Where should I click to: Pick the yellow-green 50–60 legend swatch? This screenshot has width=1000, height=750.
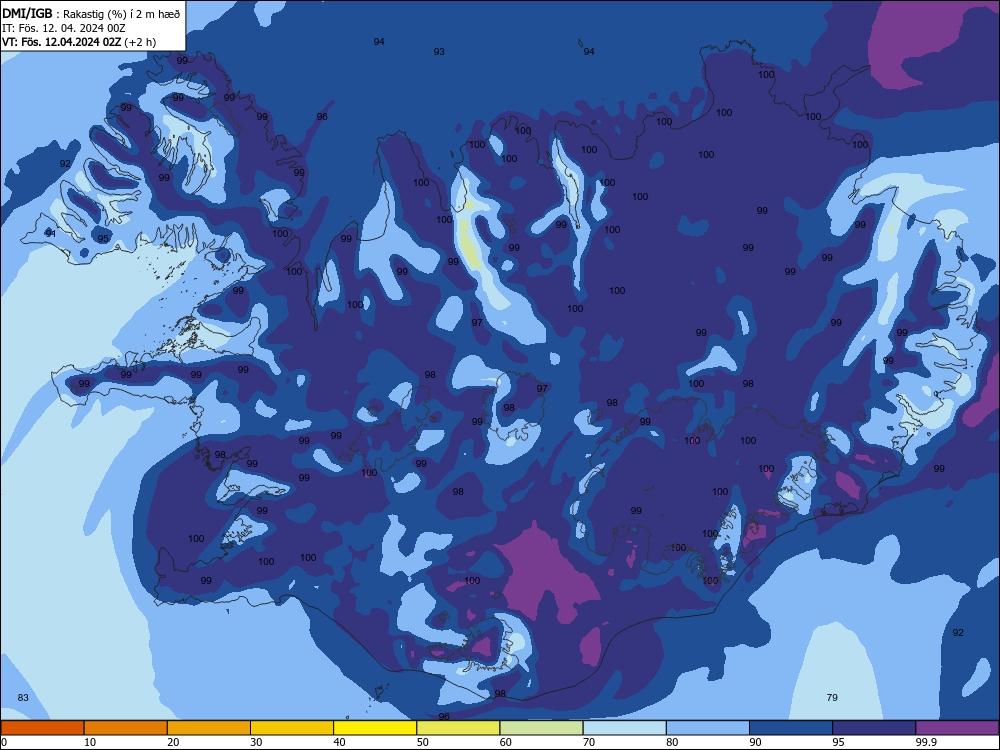(459, 728)
